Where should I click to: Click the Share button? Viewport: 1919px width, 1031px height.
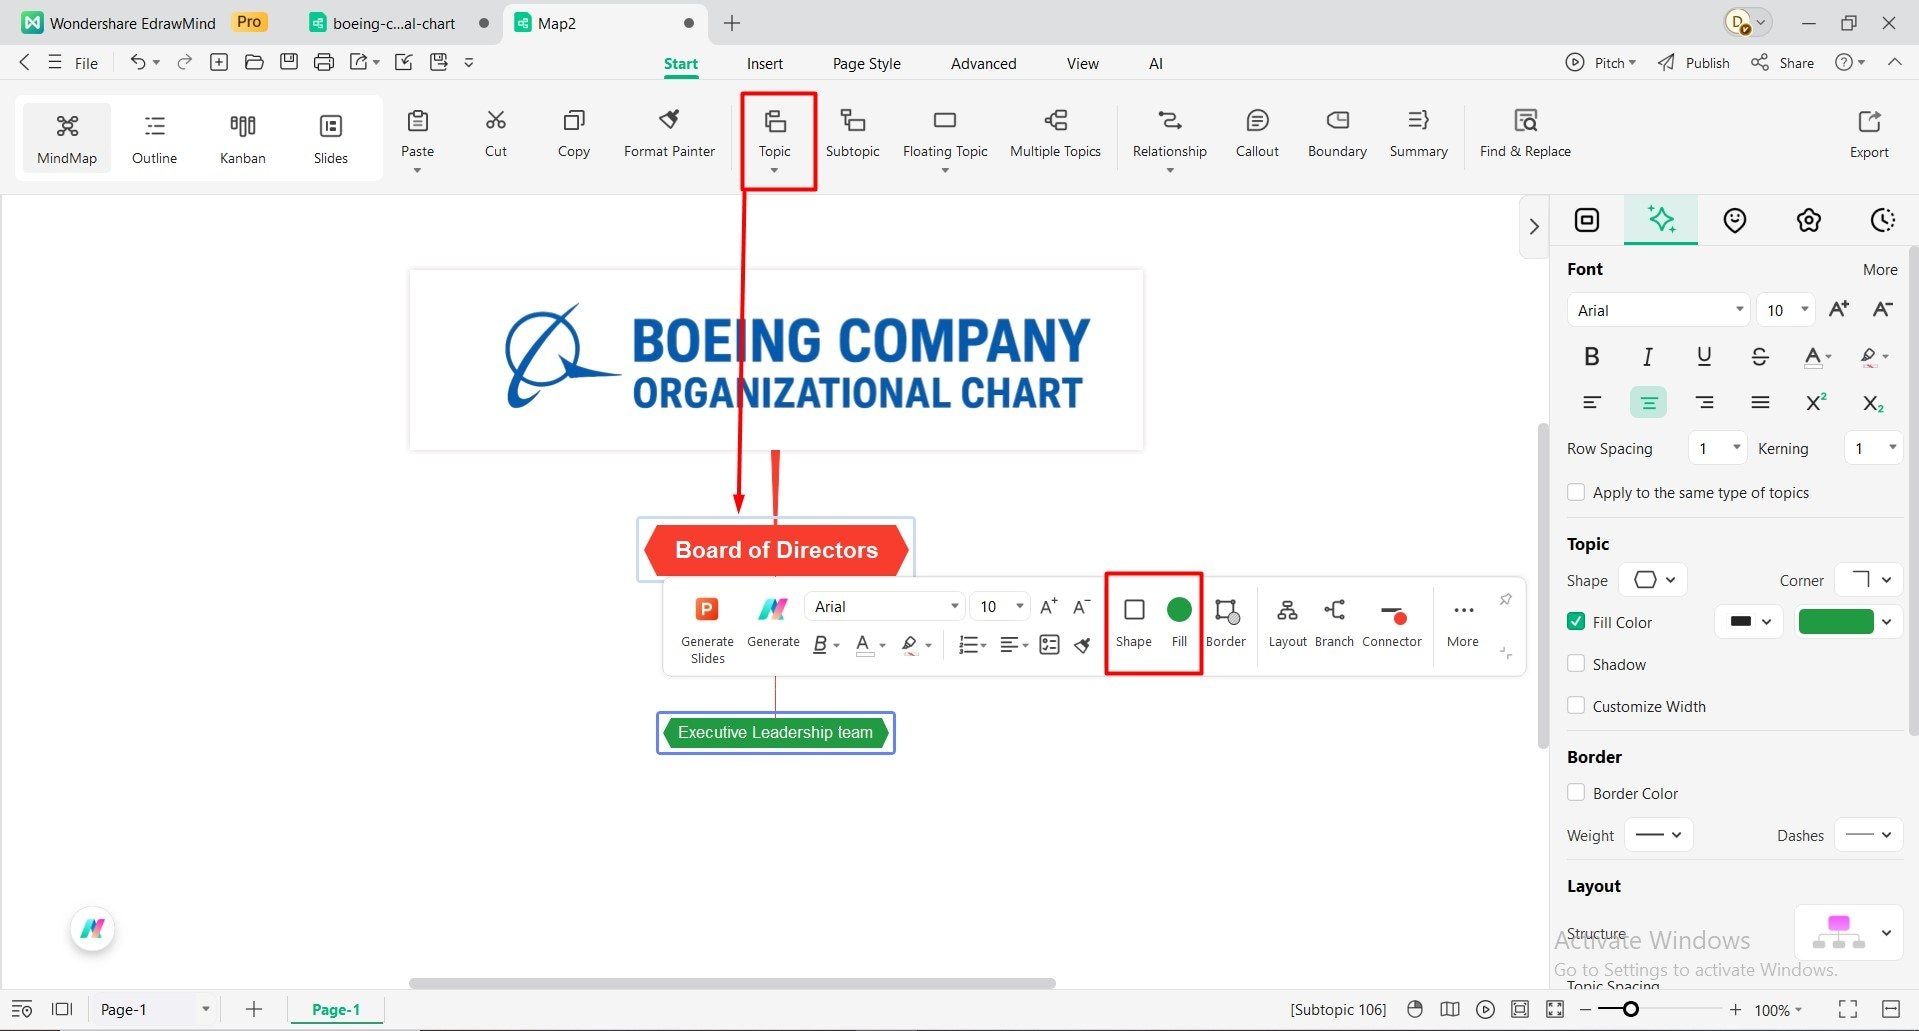1783,63
